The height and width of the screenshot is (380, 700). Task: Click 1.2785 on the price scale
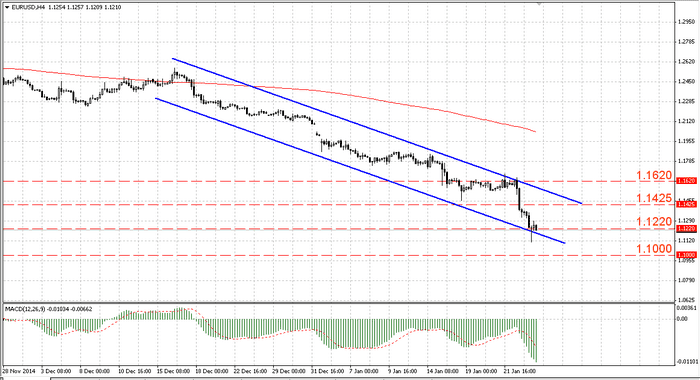point(686,43)
